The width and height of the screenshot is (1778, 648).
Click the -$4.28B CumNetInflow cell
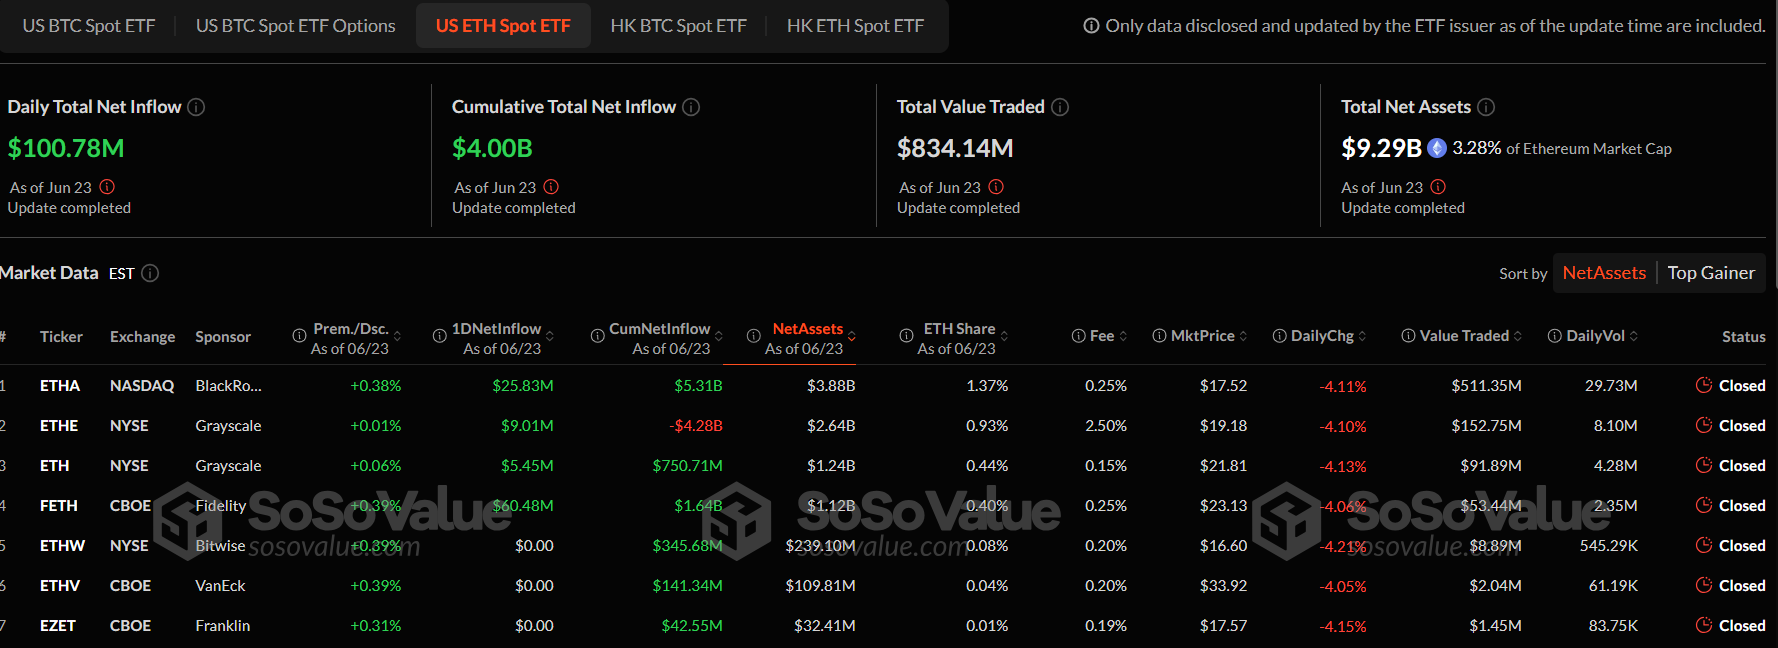pos(696,425)
